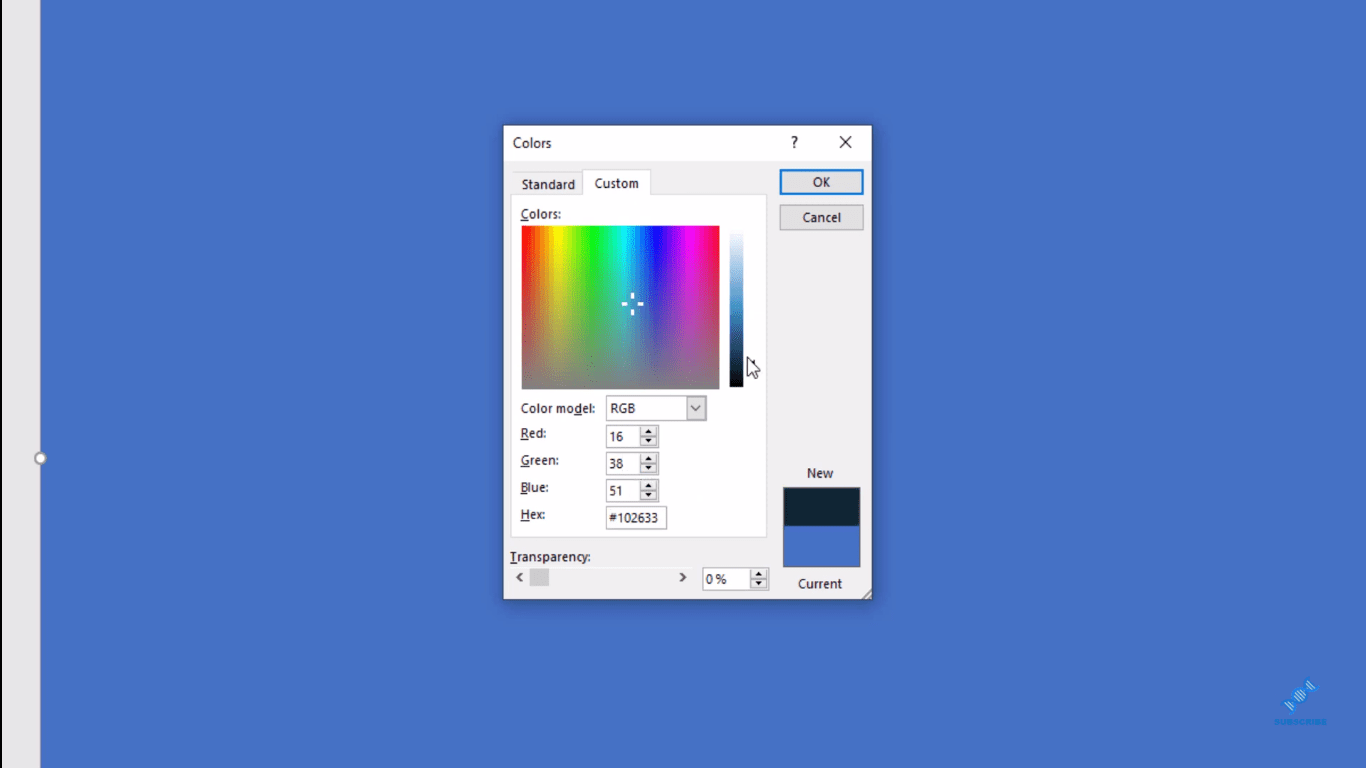Screen dimensions: 1366x768
Task: Decrease the Red value spinner
Action: point(648,441)
